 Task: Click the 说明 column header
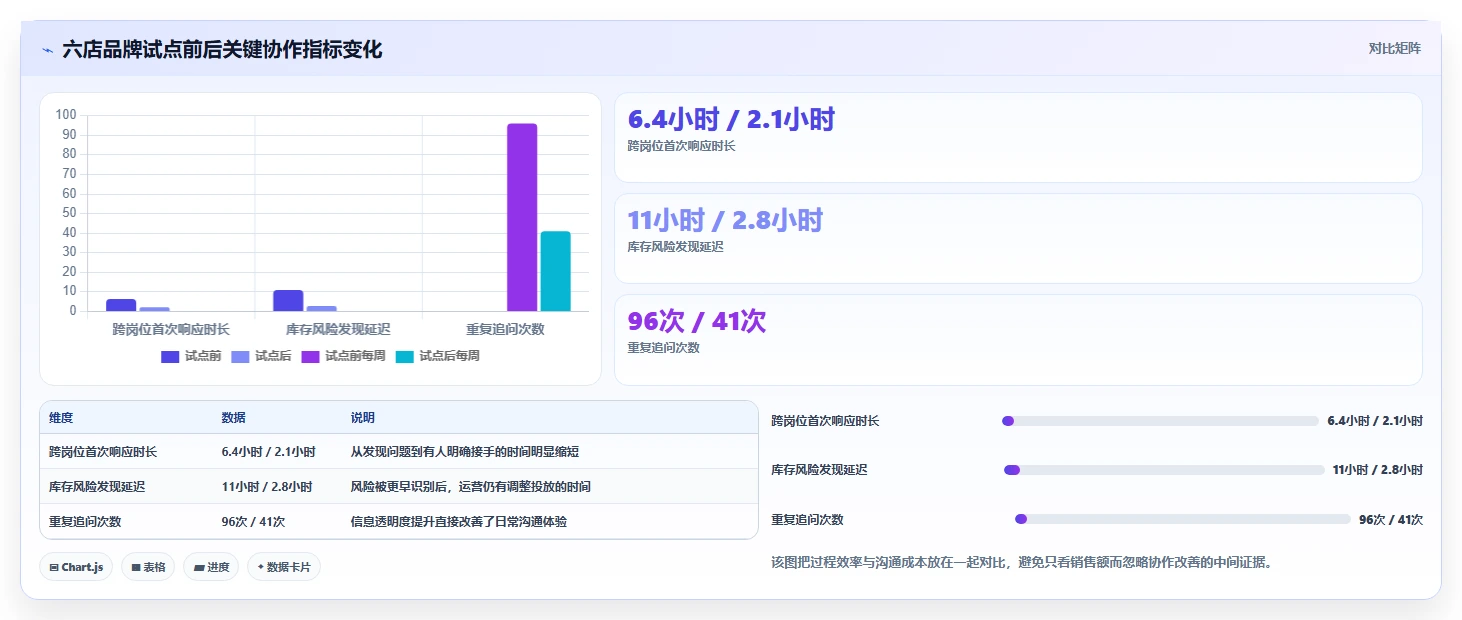point(363,418)
